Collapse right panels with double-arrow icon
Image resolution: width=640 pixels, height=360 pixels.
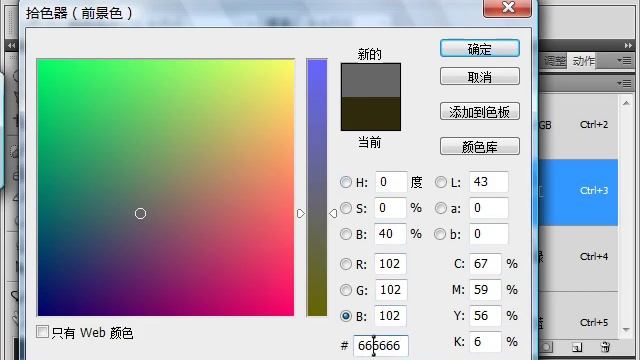pyautogui.click(x=628, y=45)
